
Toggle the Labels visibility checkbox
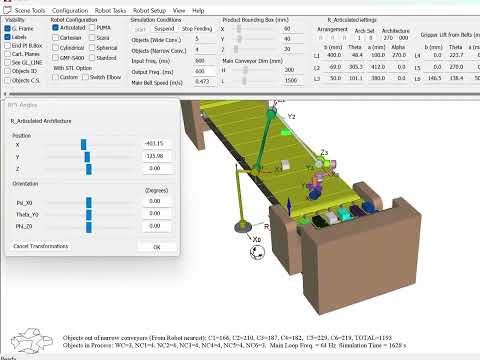click(x=8, y=37)
